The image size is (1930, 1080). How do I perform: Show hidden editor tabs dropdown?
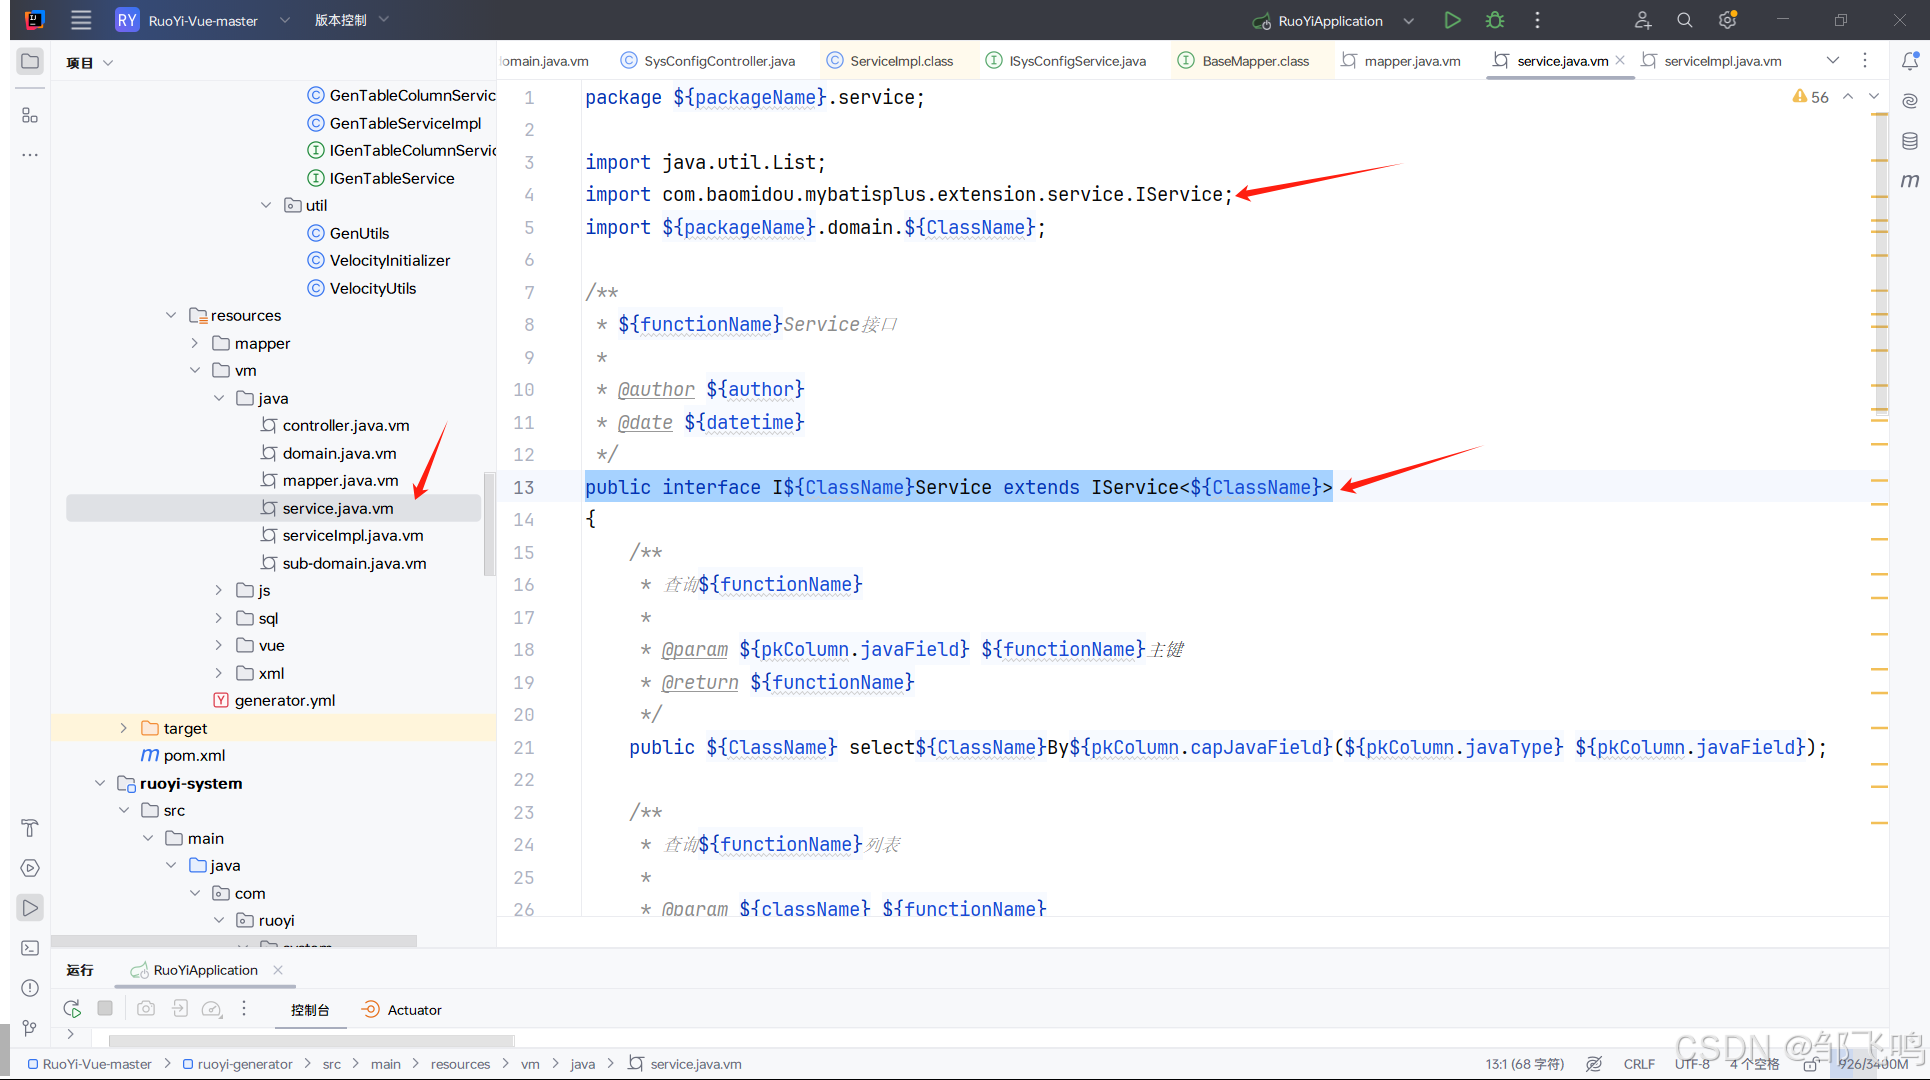1833,61
